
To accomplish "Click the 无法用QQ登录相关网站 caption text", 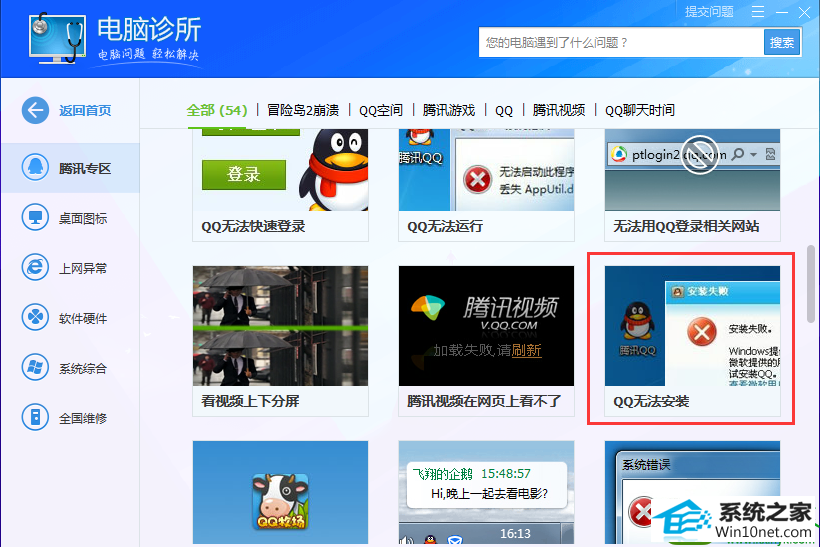I will tap(686, 226).
